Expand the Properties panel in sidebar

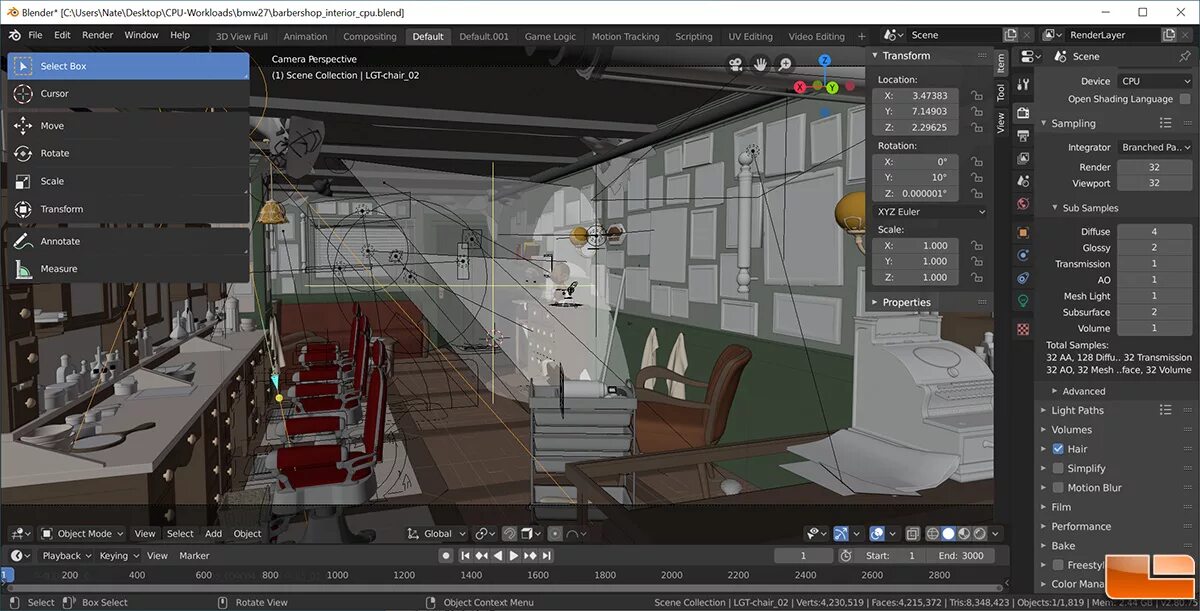point(906,302)
